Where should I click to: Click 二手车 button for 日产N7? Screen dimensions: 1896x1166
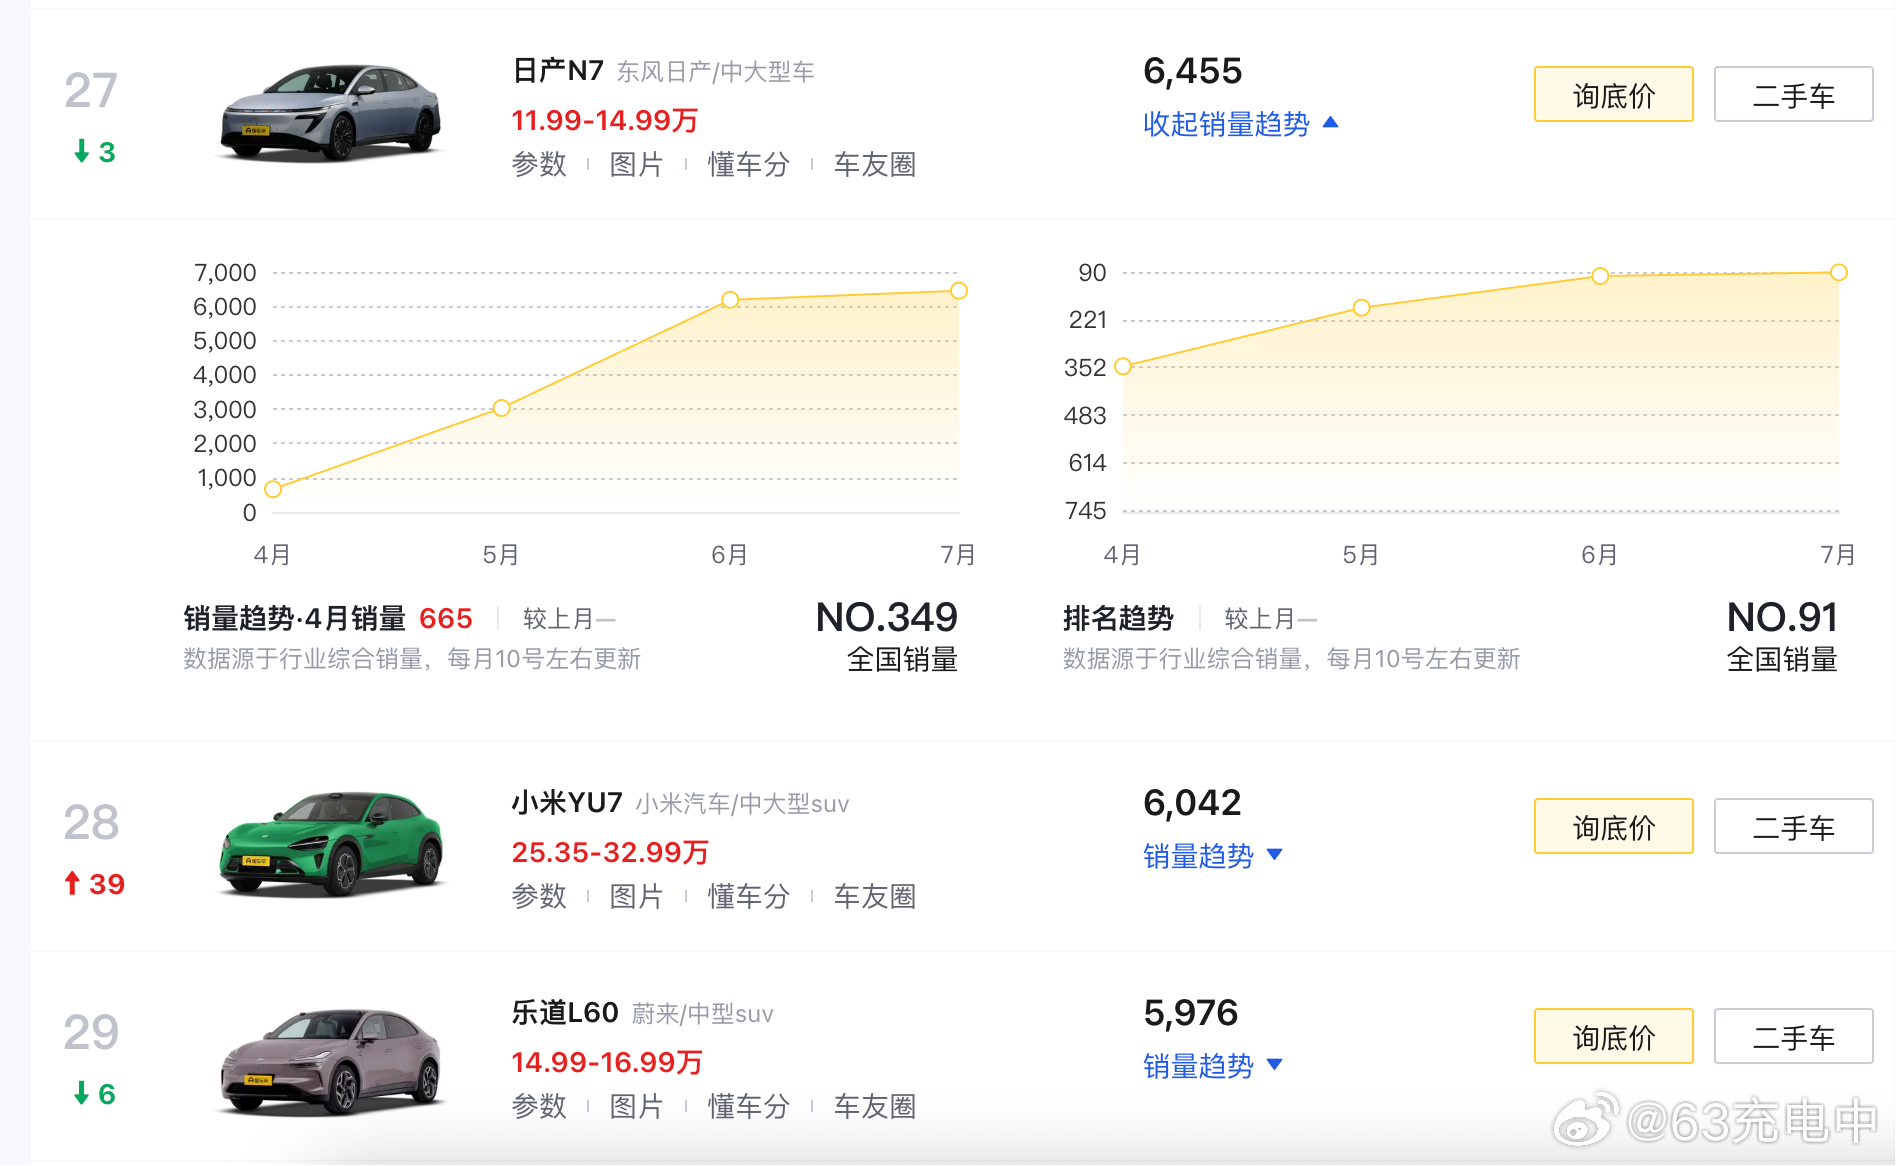pyautogui.click(x=1793, y=95)
